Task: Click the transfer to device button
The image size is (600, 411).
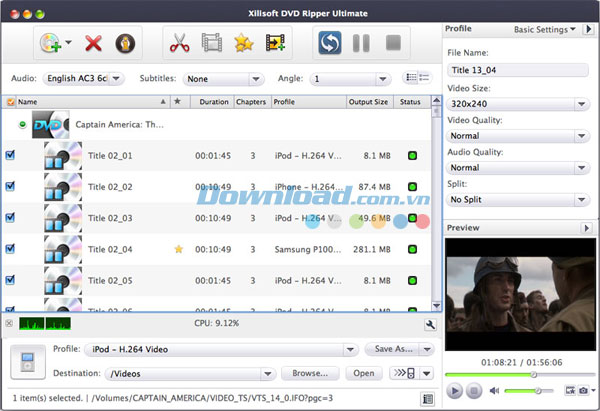Action: click(x=404, y=373)
